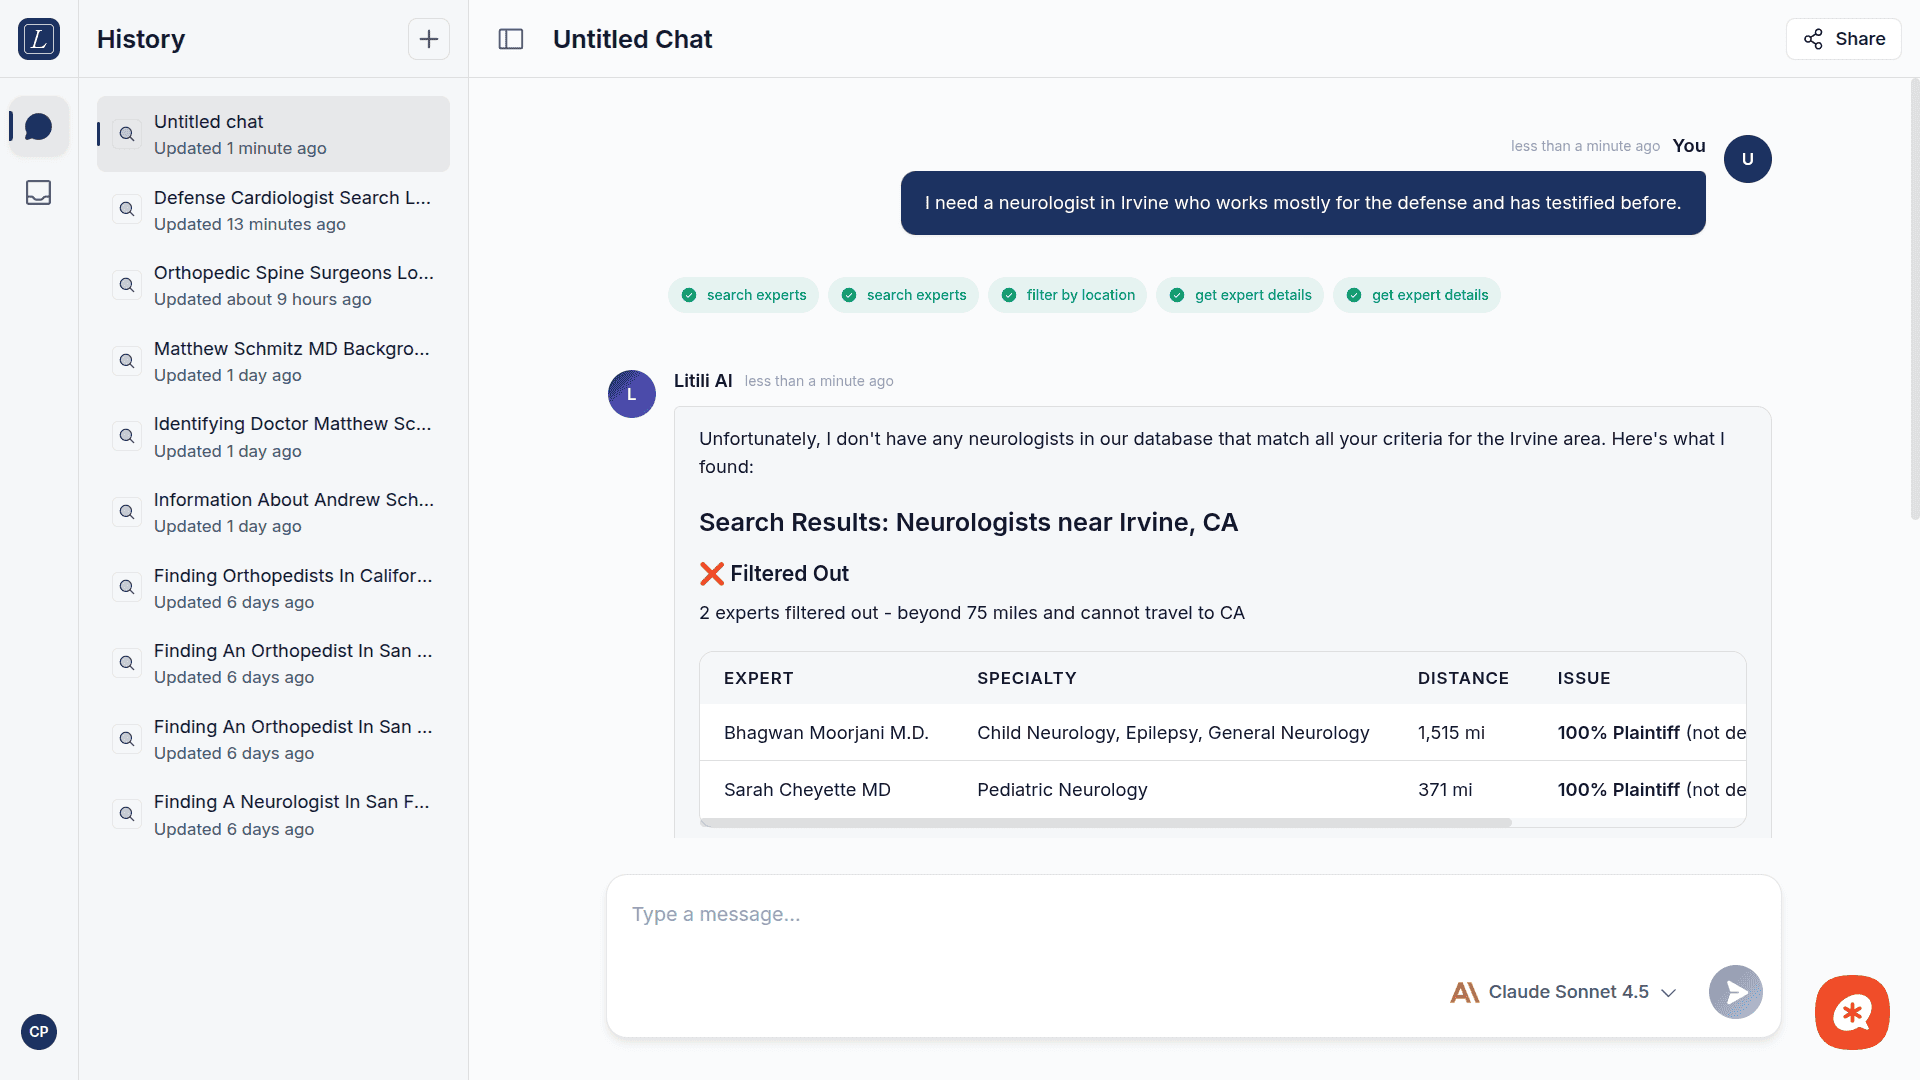Viewport: 1920px width, 1080px height.
Task: Select Finding A Neurologist In San F chat
Action: (x=290, y=814)
